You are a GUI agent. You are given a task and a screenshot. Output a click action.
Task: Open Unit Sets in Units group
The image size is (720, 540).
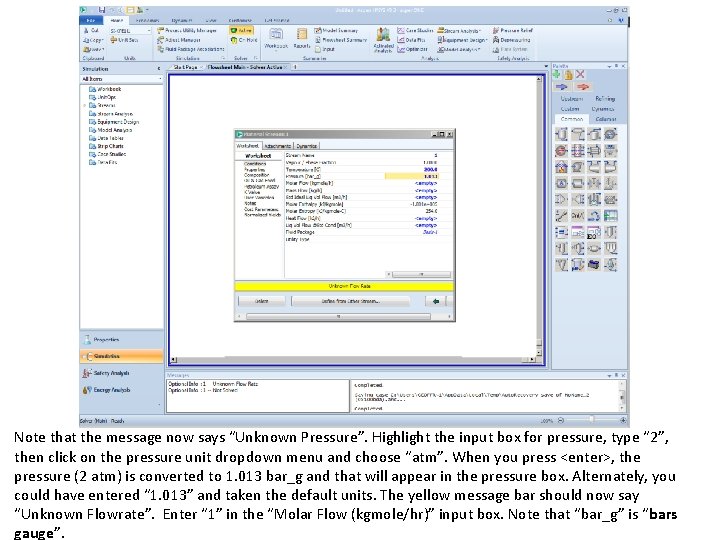point(124,40)
